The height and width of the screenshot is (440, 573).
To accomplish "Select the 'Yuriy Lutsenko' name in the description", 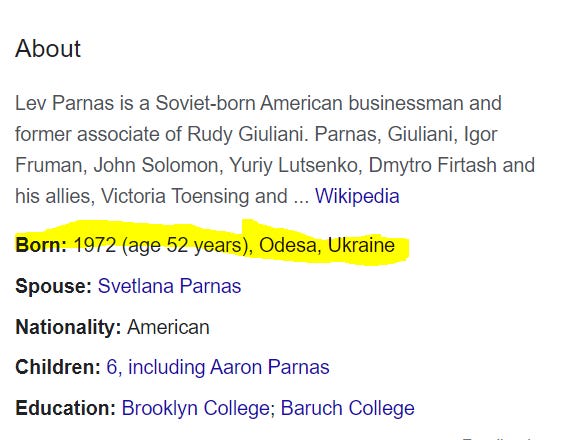I will point(295,165).
